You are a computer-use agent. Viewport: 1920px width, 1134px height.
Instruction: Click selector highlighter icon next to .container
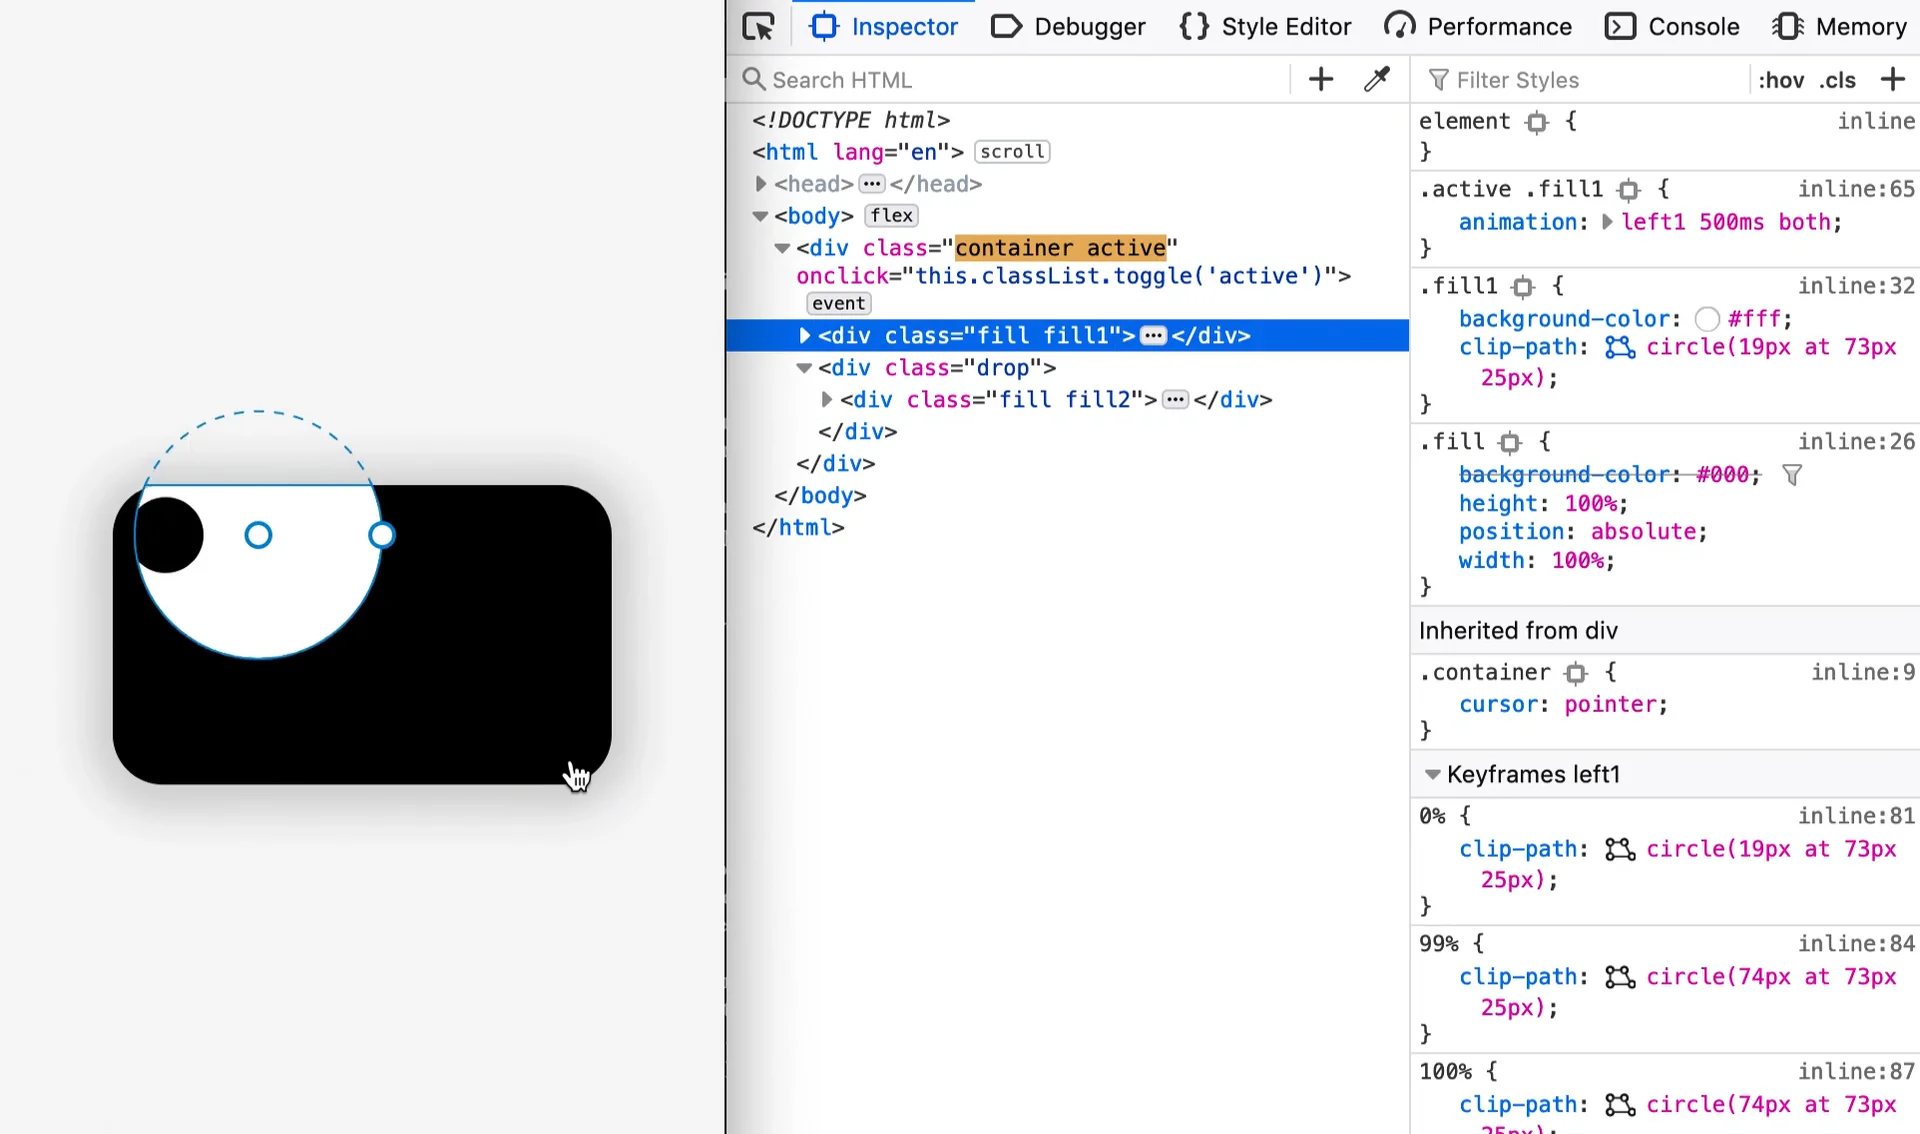click(1576, 673)
